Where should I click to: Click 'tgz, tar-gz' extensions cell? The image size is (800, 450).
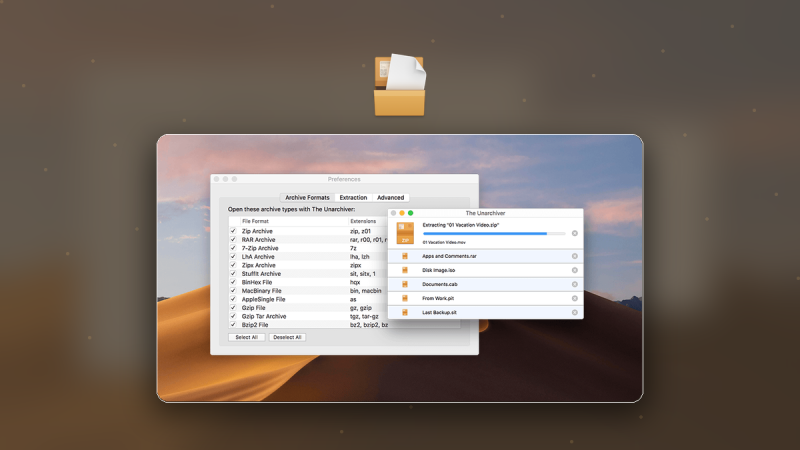point(364,316)
